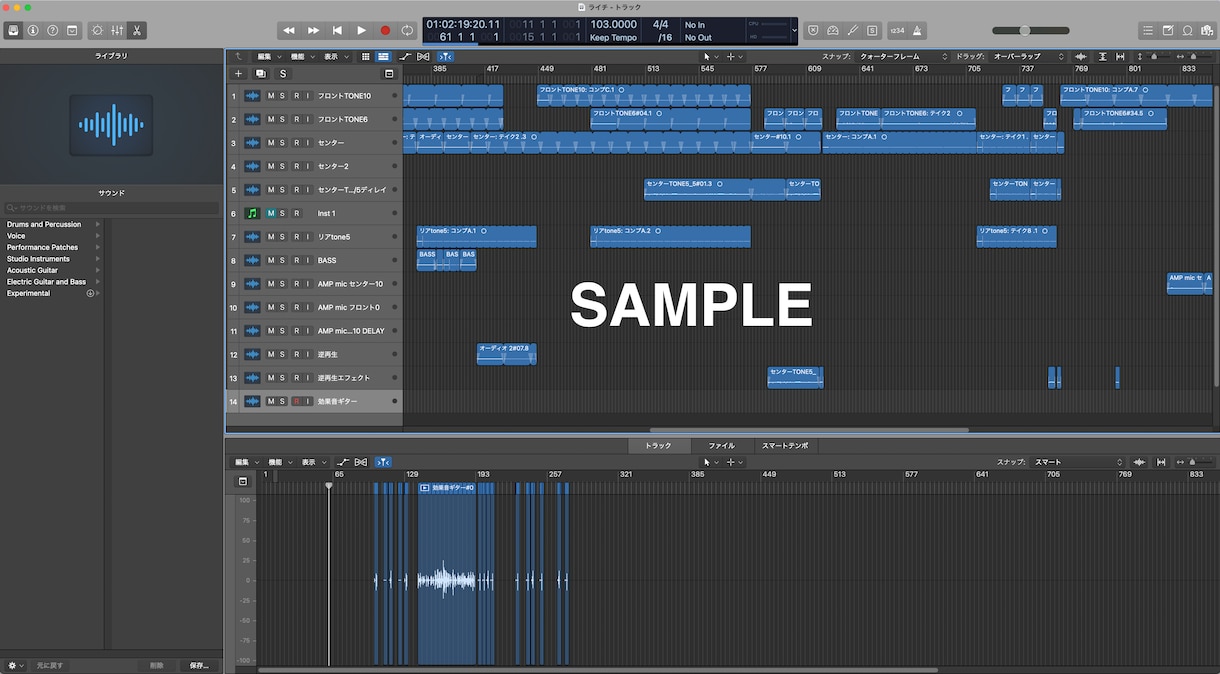Select the トラック editor tab
Viewport: 1220px width, 674px height.
click(659, 446)
